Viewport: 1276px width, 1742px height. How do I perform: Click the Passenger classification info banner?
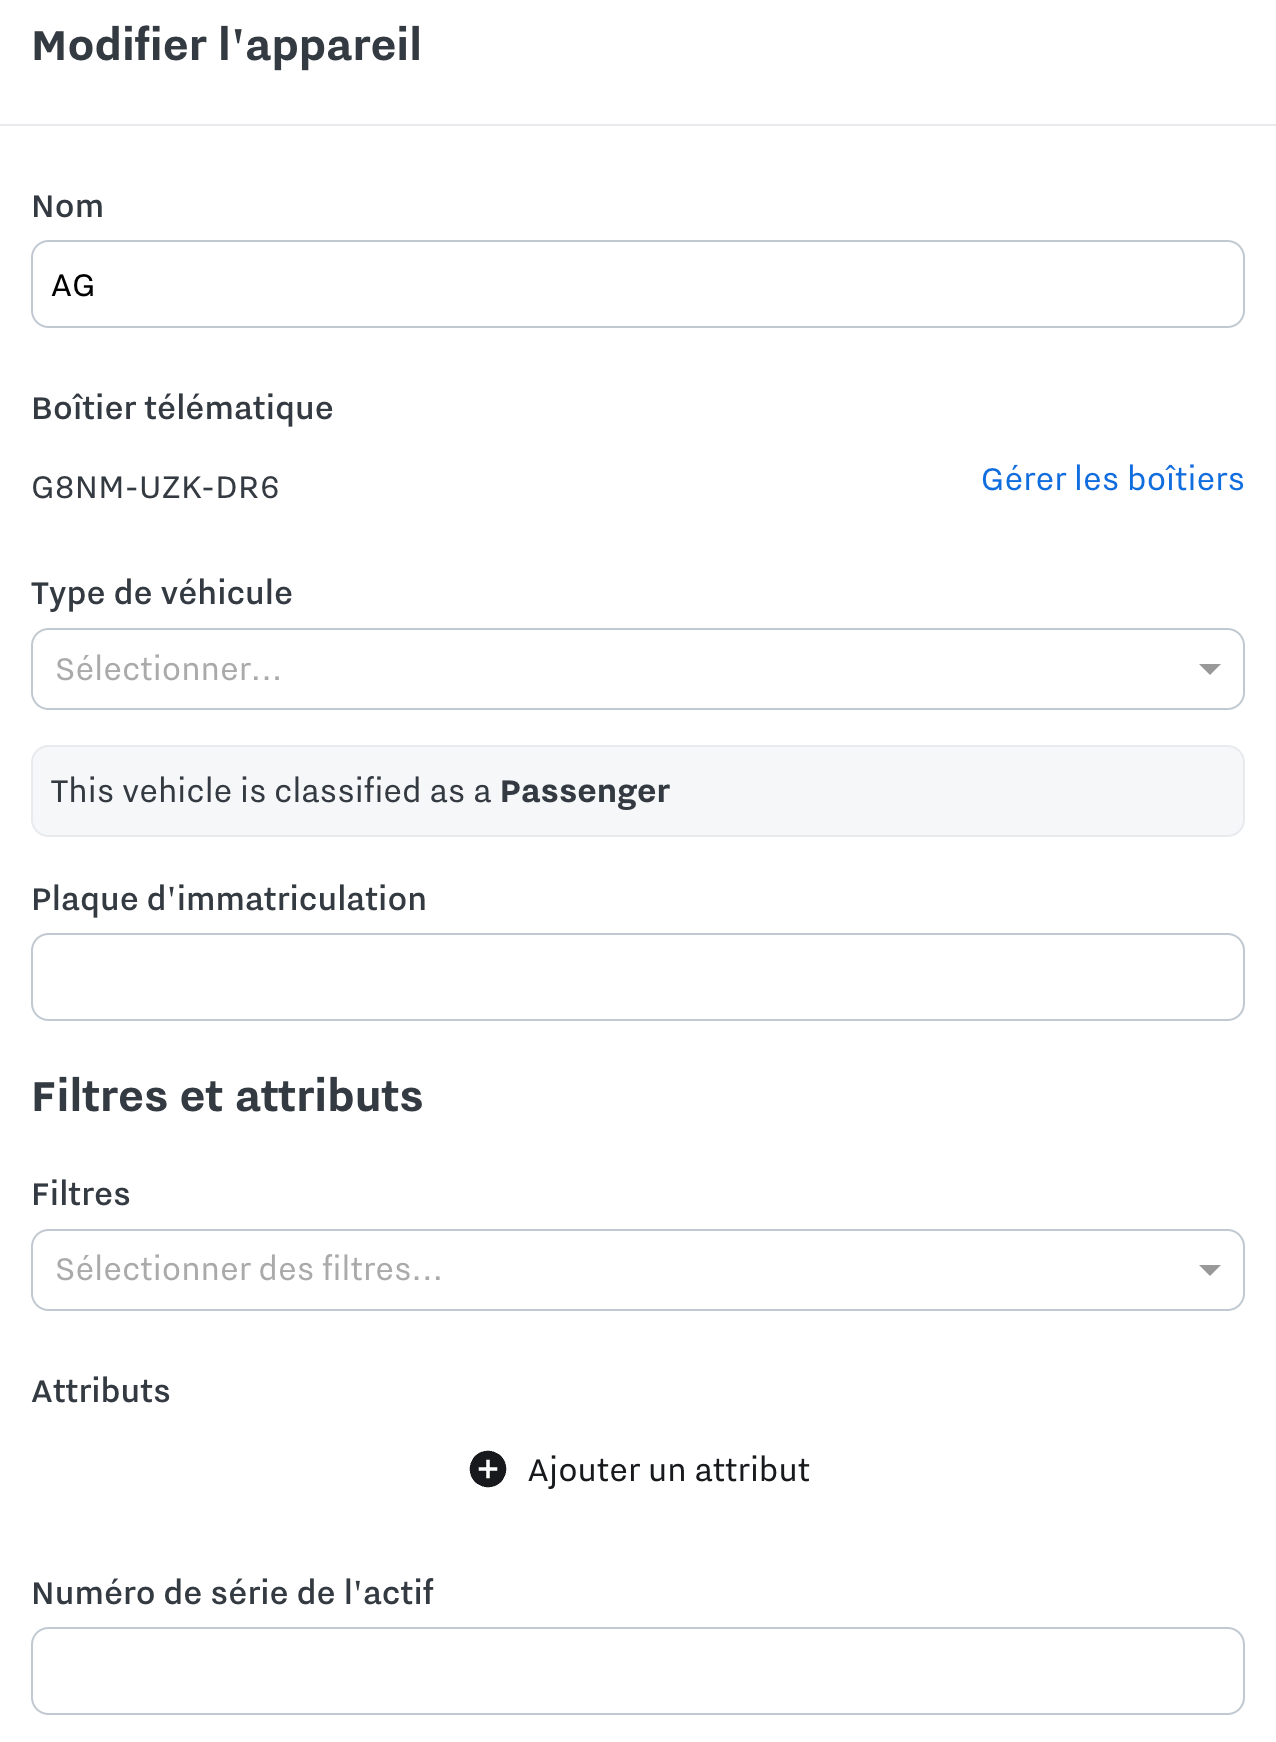pos(638,791)
